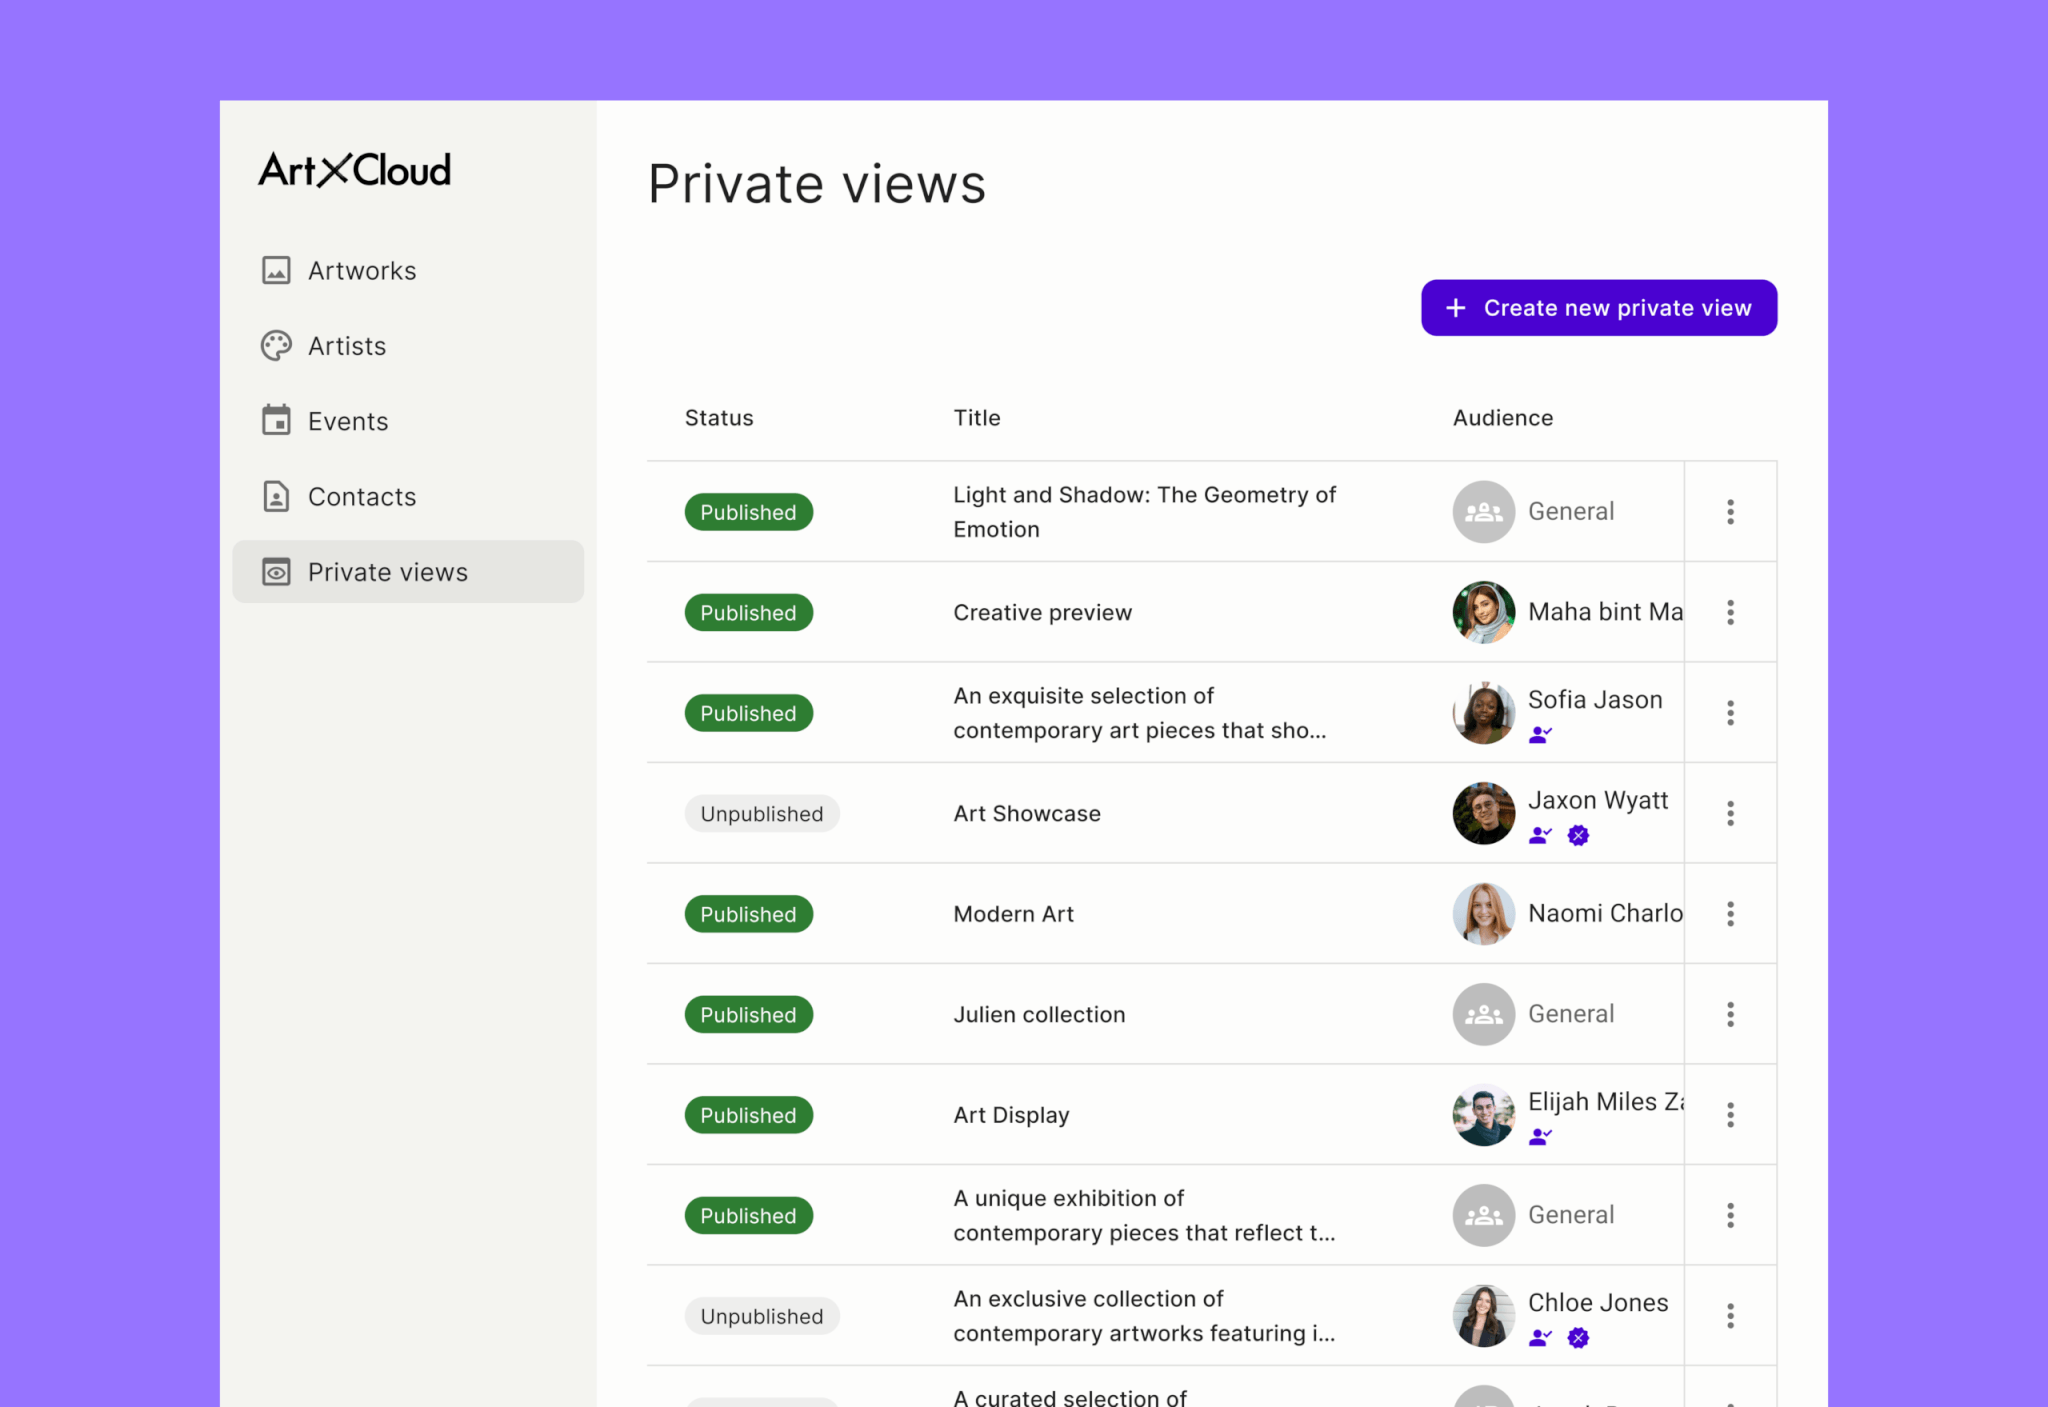Click Chloe Jones' profile picture
The width and height of the screenshot is (2048, 1407).
coord(1484,1316)
